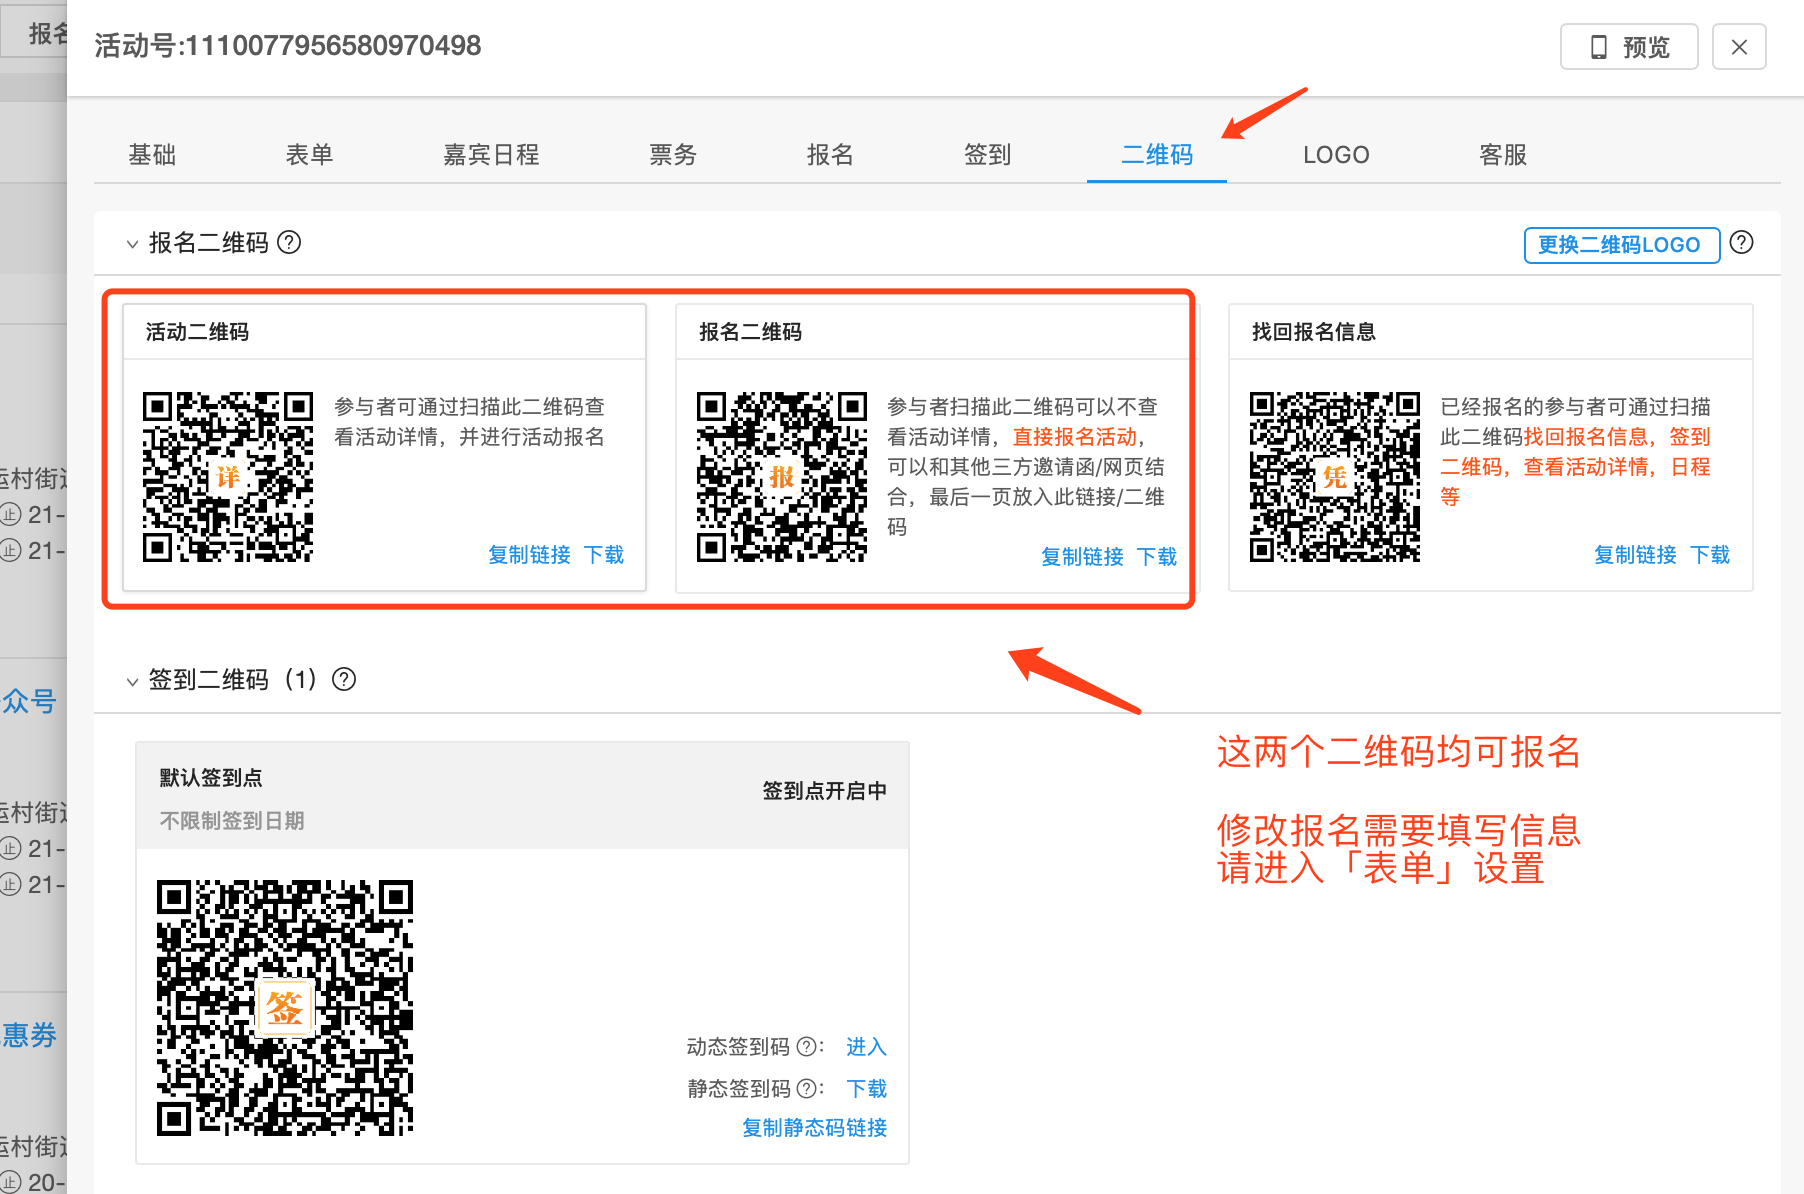Show help next to 更换二维码LOGO button
1804x1194 pixels.
pyautogui.click(x=1741, y=243)
